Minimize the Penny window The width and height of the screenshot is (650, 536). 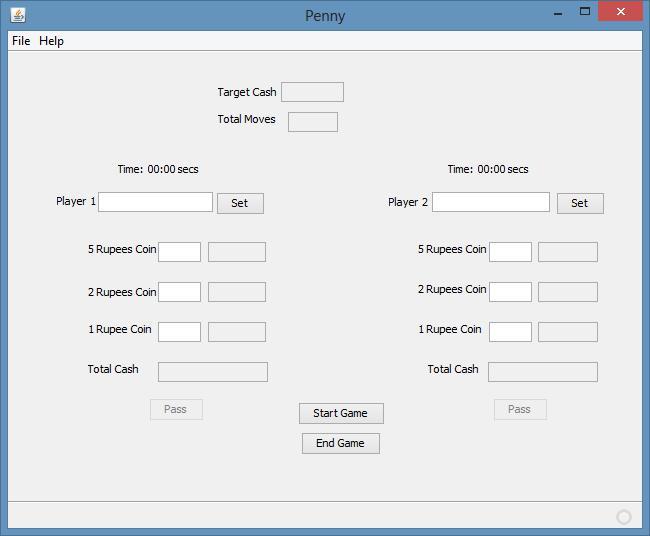(x=559, y=12)
